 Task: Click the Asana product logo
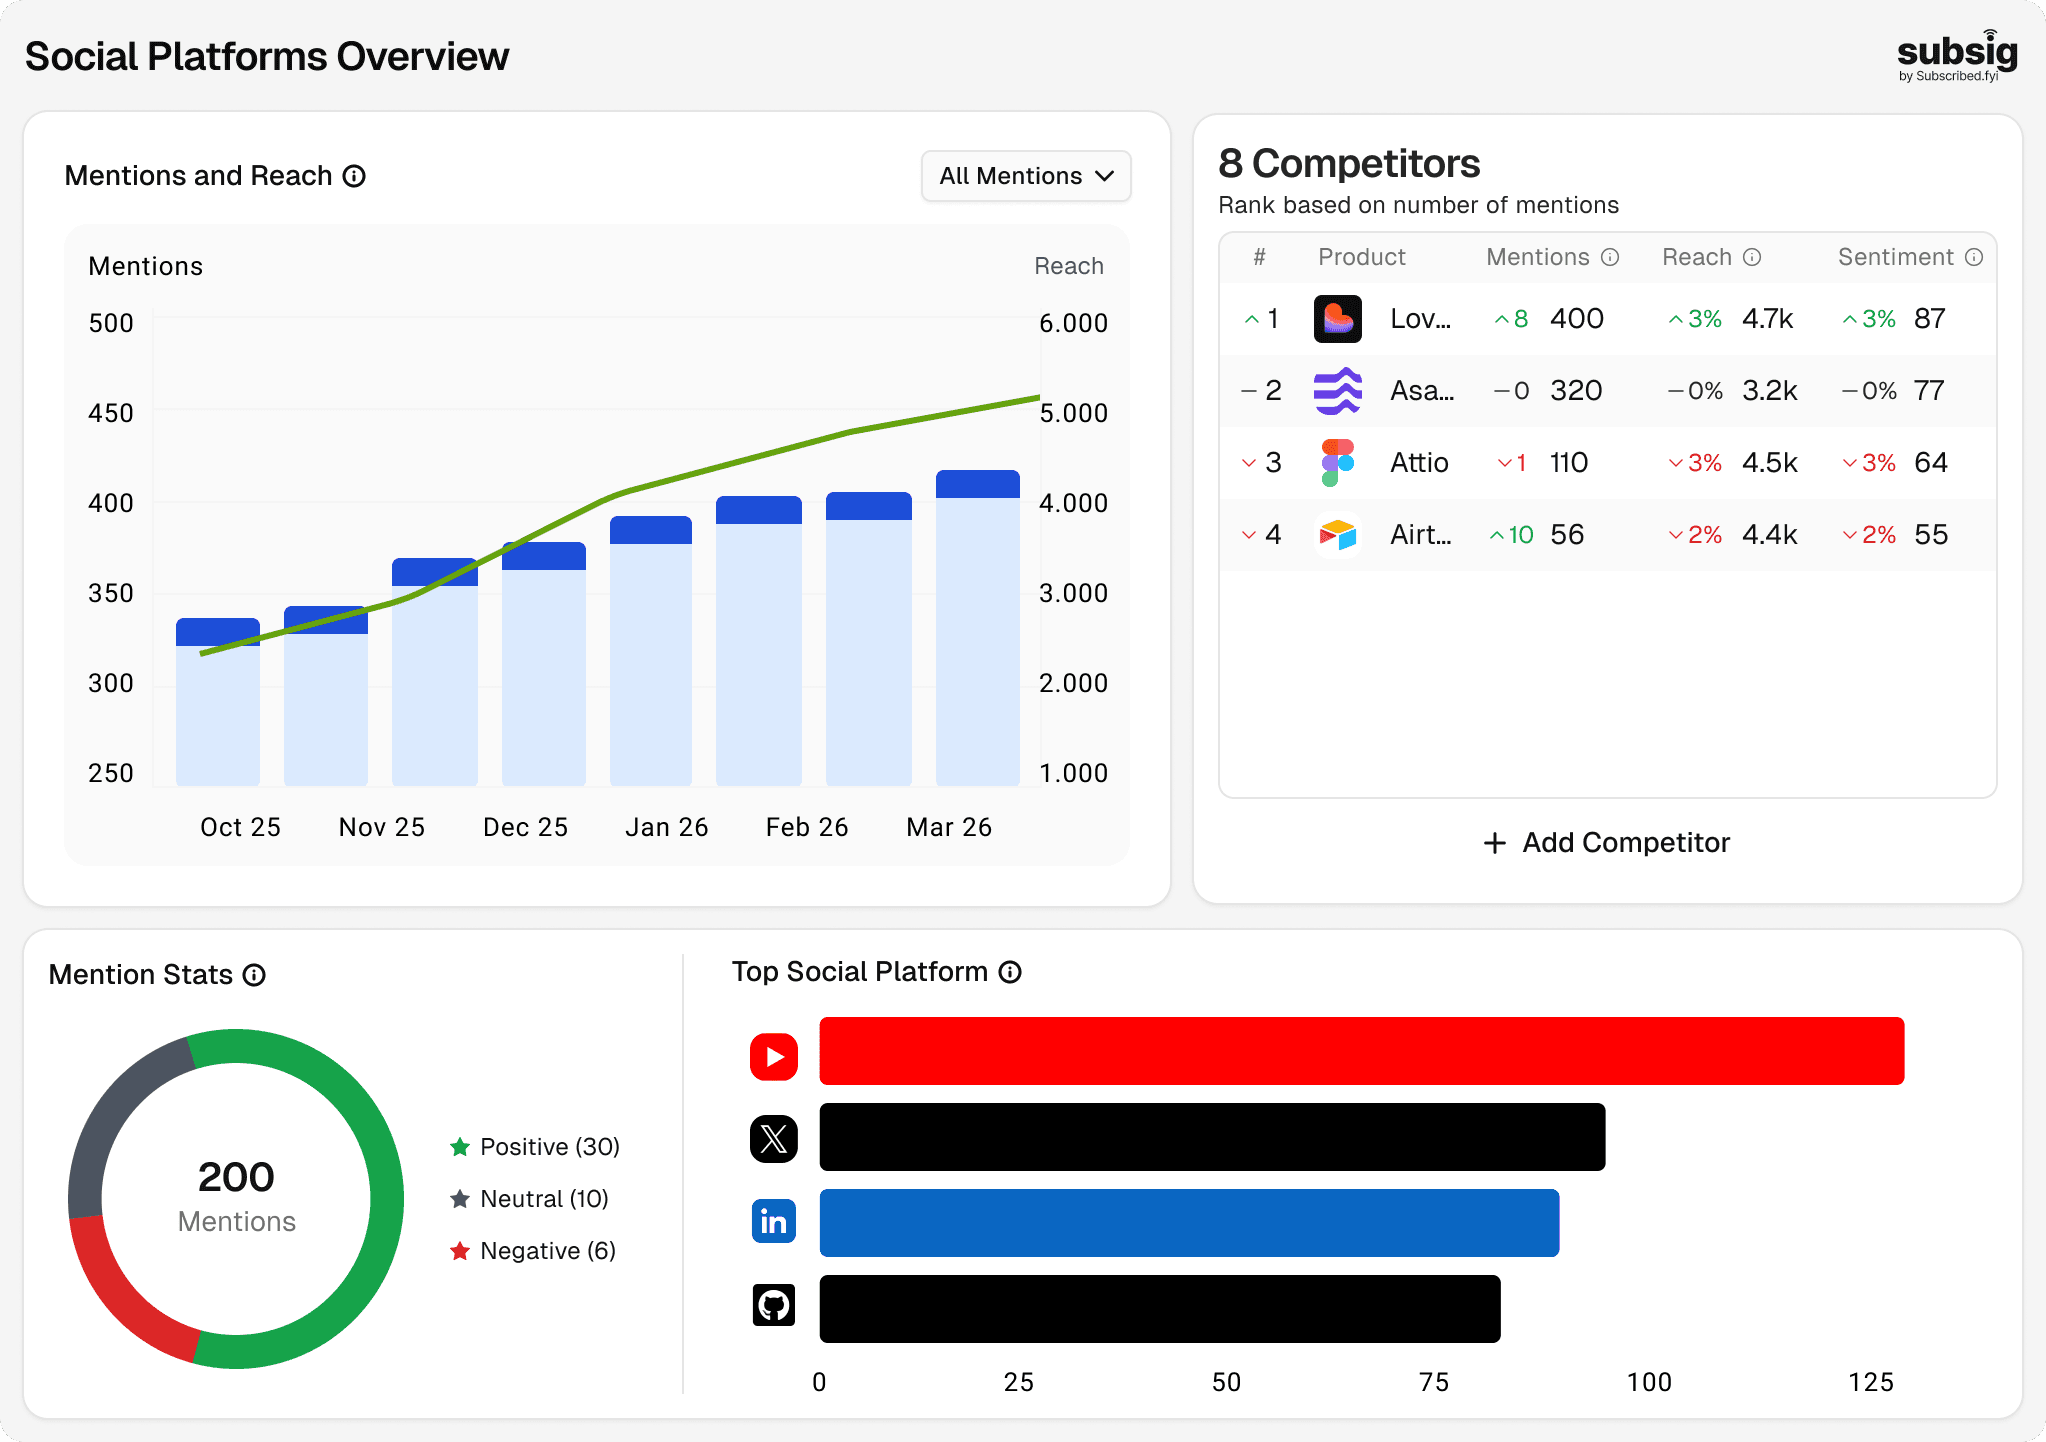click(1337, 391)
